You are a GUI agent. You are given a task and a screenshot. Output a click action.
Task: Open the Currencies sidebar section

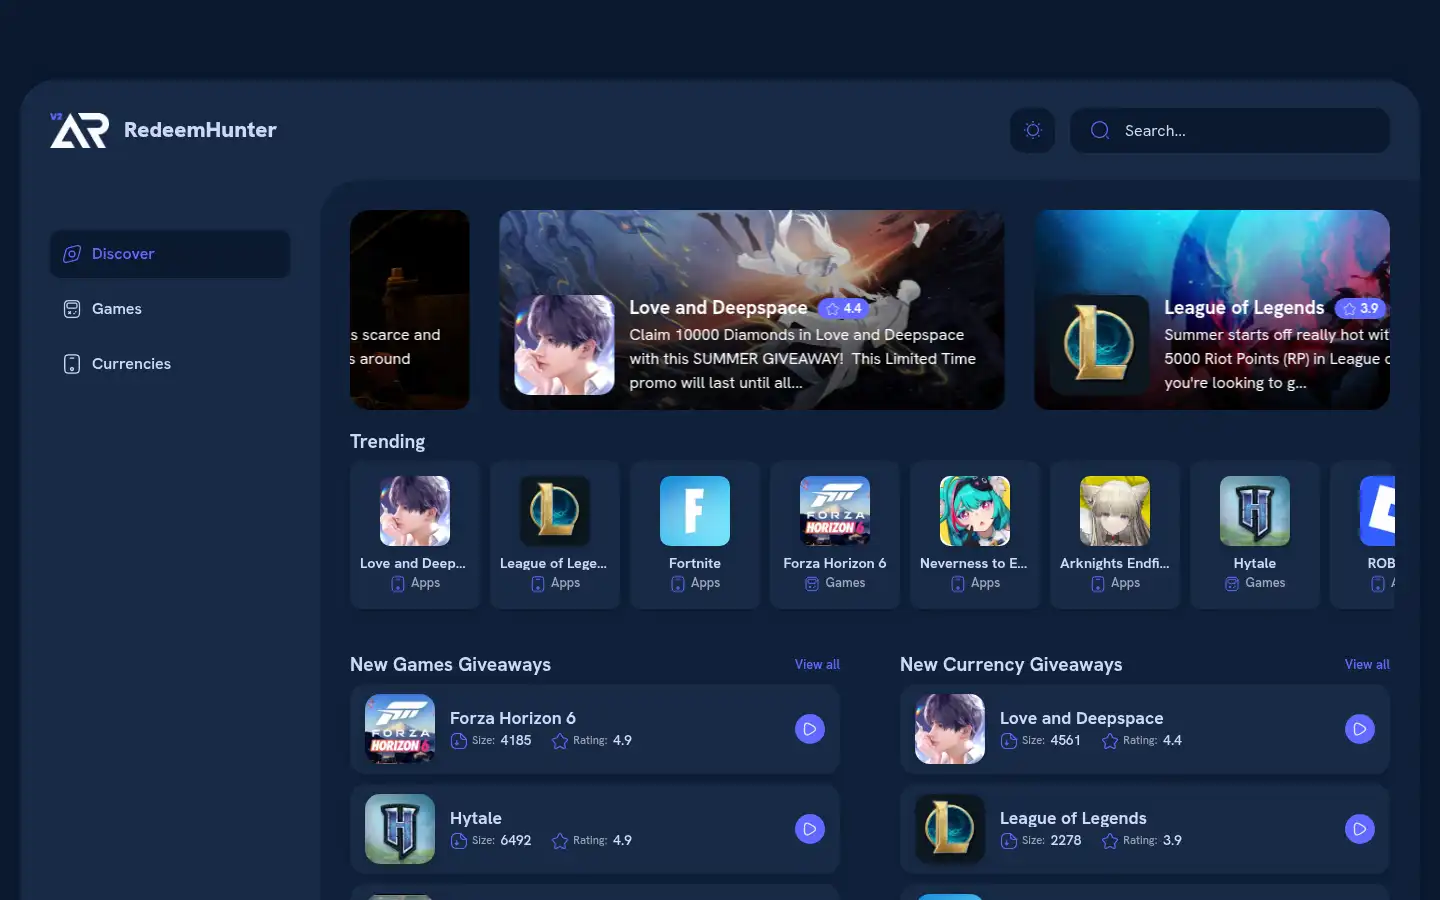click(x=170, y=364)
